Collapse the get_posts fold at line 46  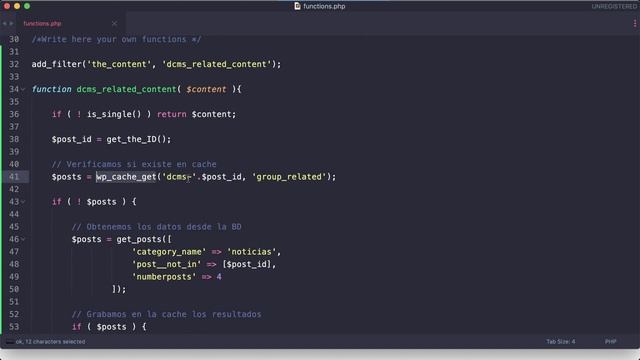(x=23, y=239)
